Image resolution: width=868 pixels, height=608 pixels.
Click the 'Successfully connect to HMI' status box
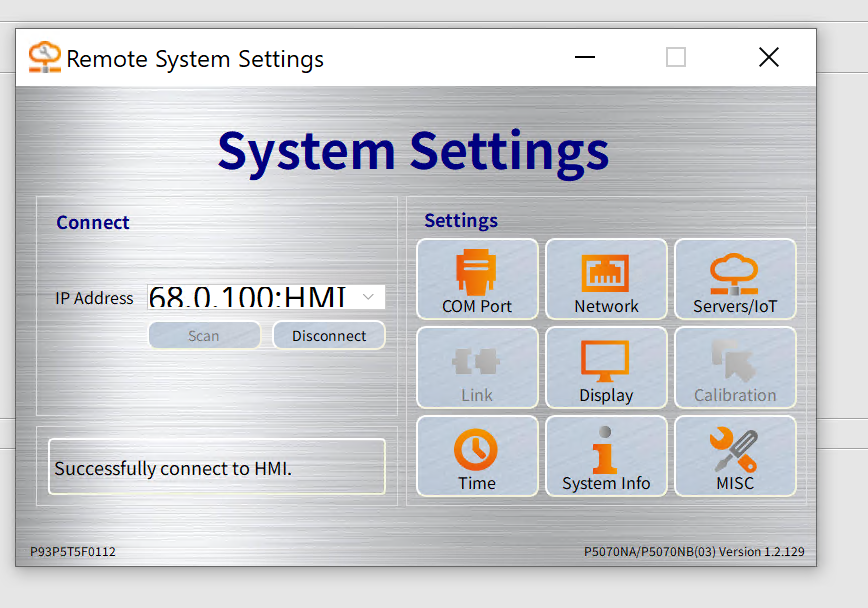216,467
